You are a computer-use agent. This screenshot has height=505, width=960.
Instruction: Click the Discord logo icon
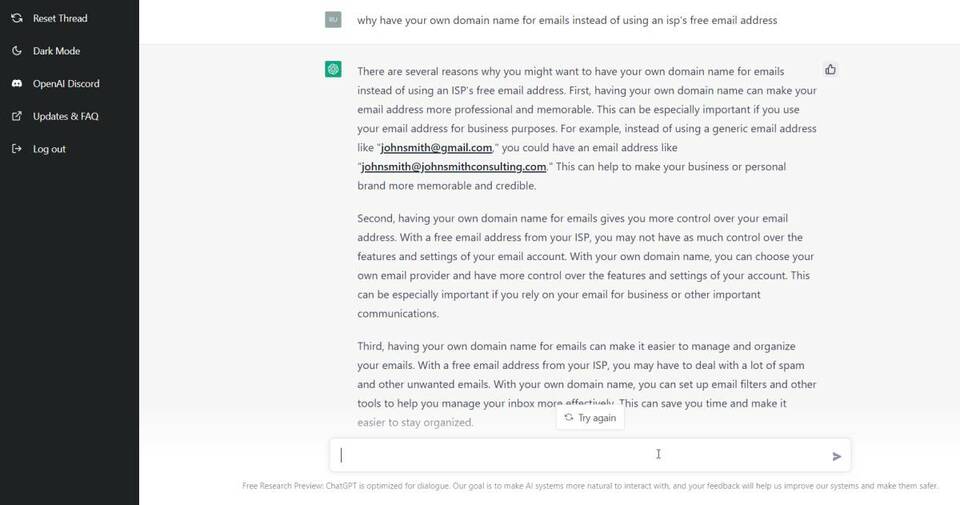coord(17,84)
